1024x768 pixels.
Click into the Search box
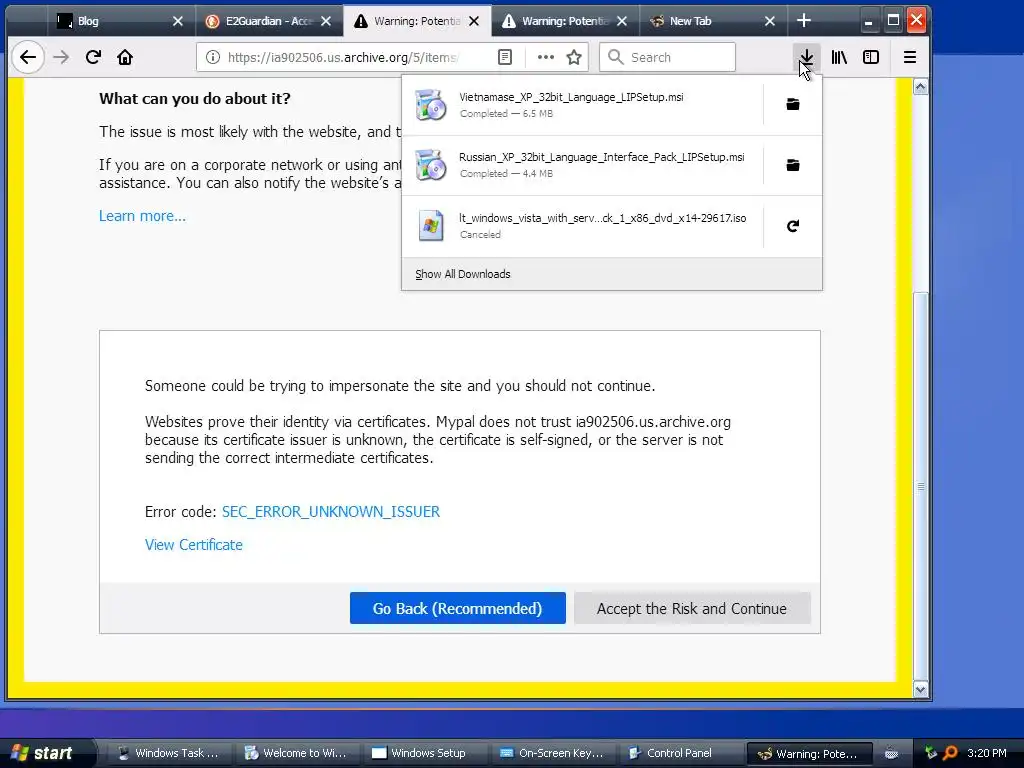click(667, 57)
